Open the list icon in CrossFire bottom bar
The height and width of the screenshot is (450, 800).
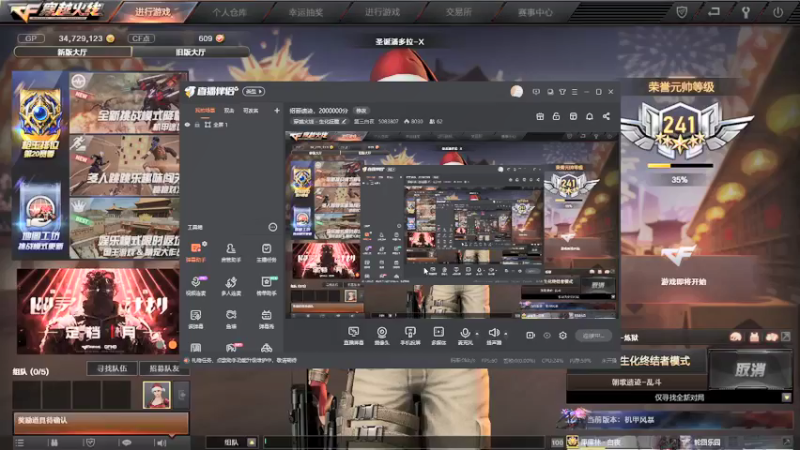pyautogui.click(x=19, y=442)
